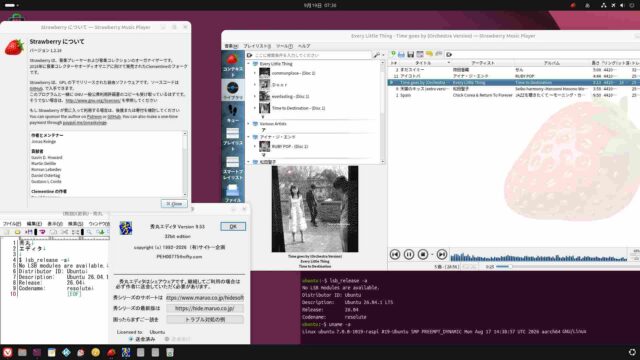Open the Kodi icon in the dock

[x=66, y=352]
